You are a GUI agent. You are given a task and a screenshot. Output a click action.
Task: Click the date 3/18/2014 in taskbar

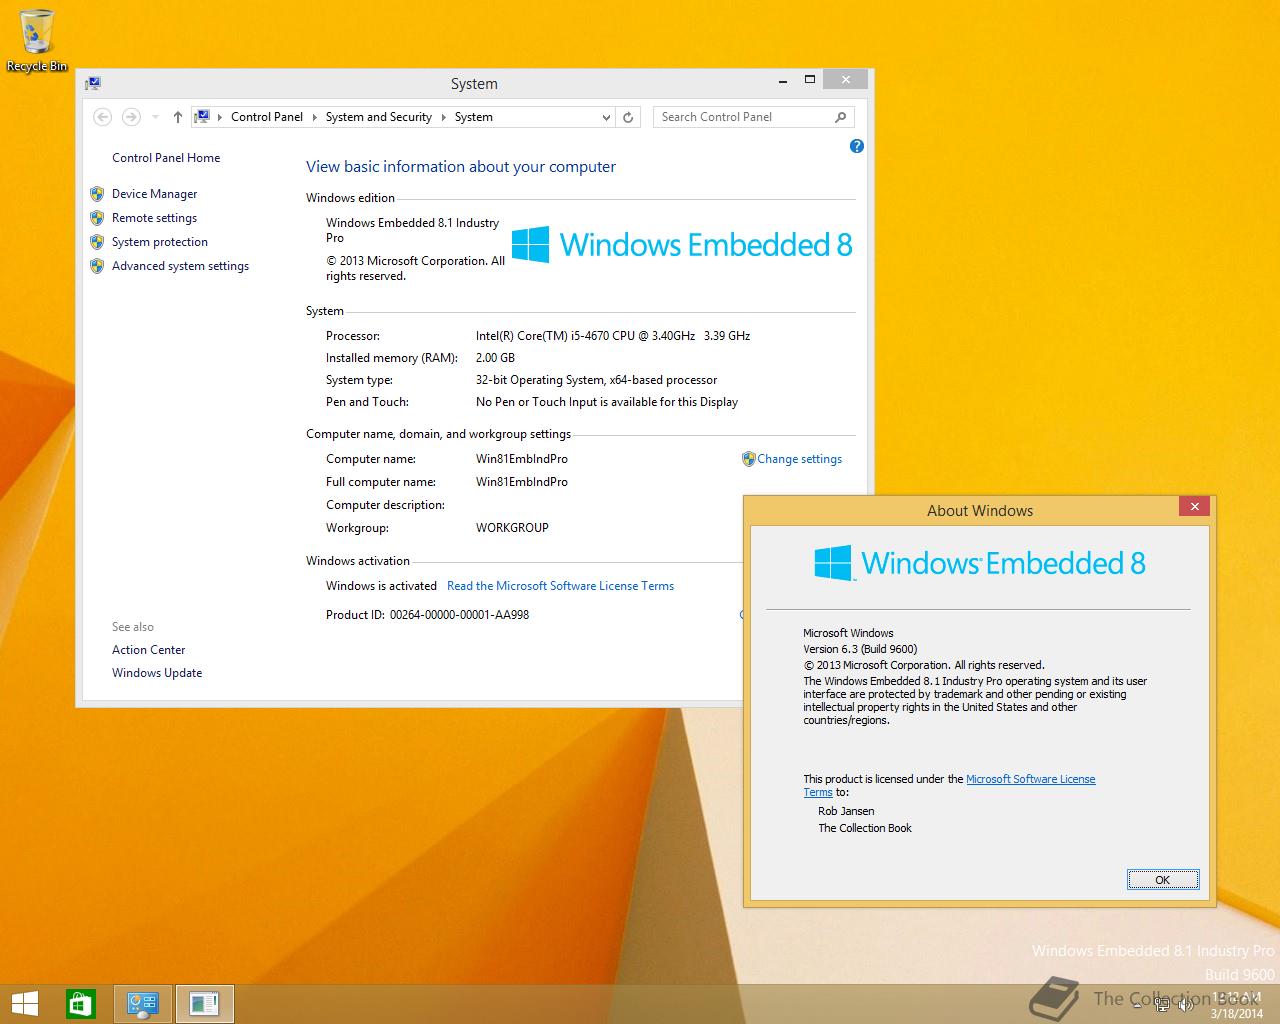pos(1237,1013)
